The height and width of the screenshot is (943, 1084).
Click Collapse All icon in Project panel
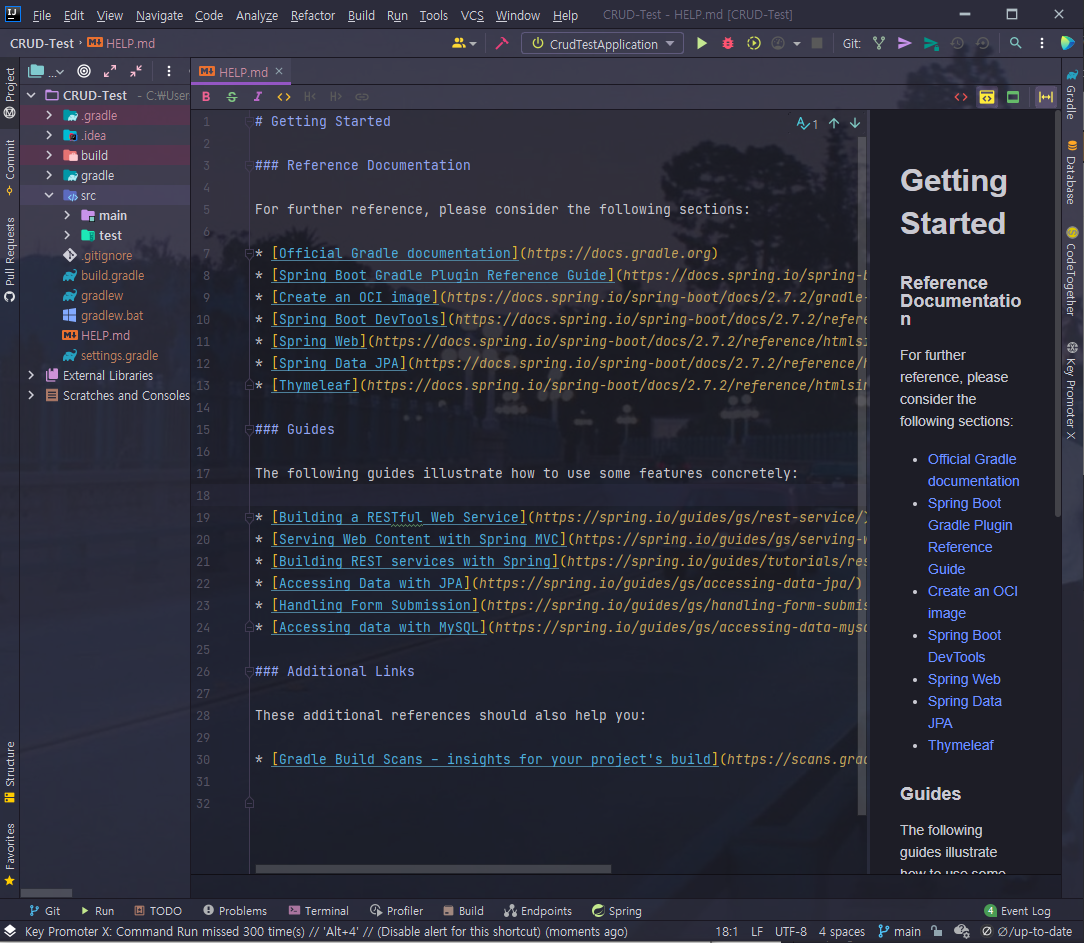136,71
